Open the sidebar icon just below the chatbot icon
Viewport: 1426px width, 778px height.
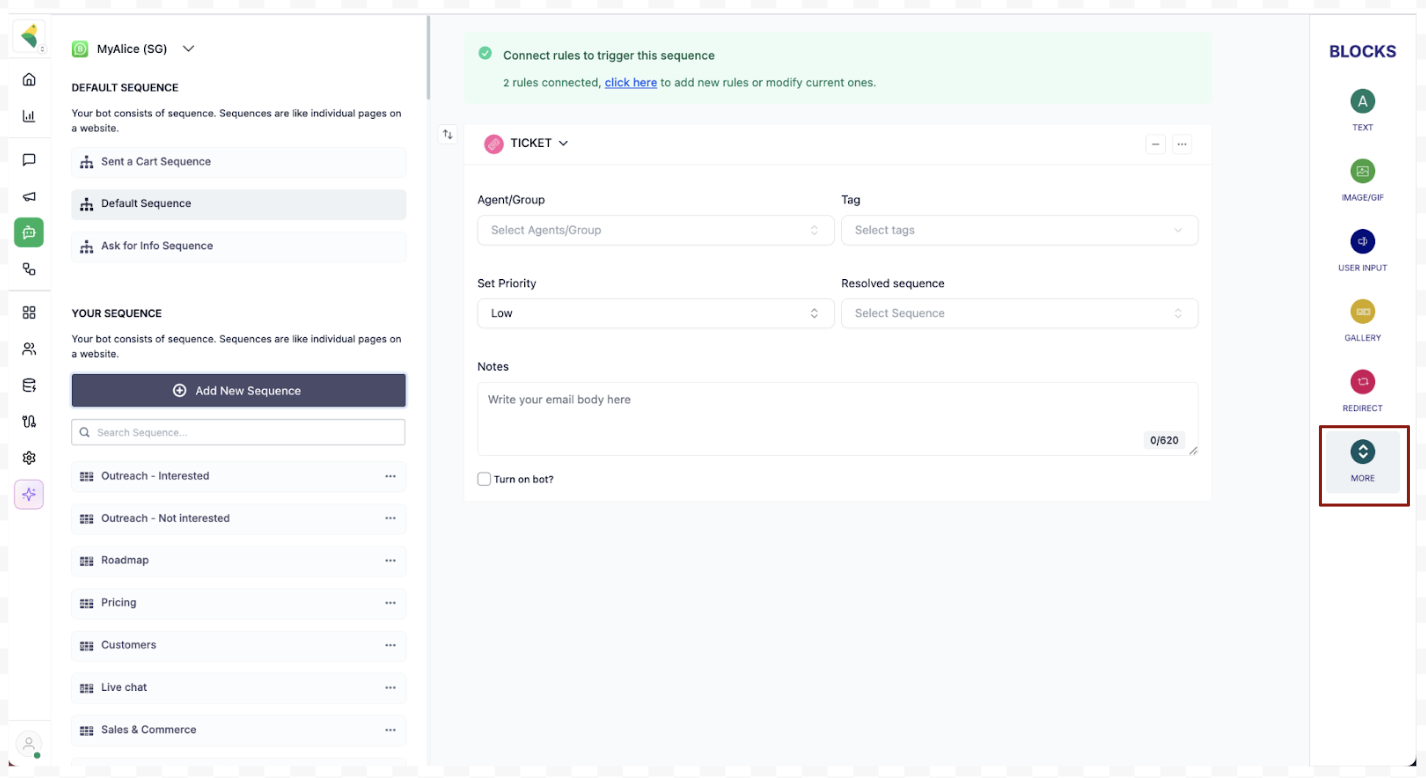[29, 269]
